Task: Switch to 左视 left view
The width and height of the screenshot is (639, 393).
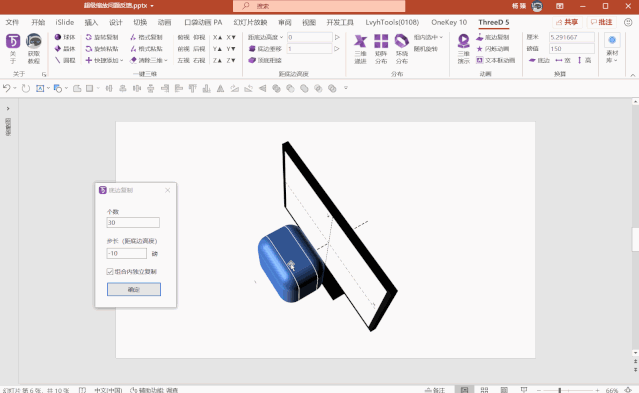Action: 183,60
